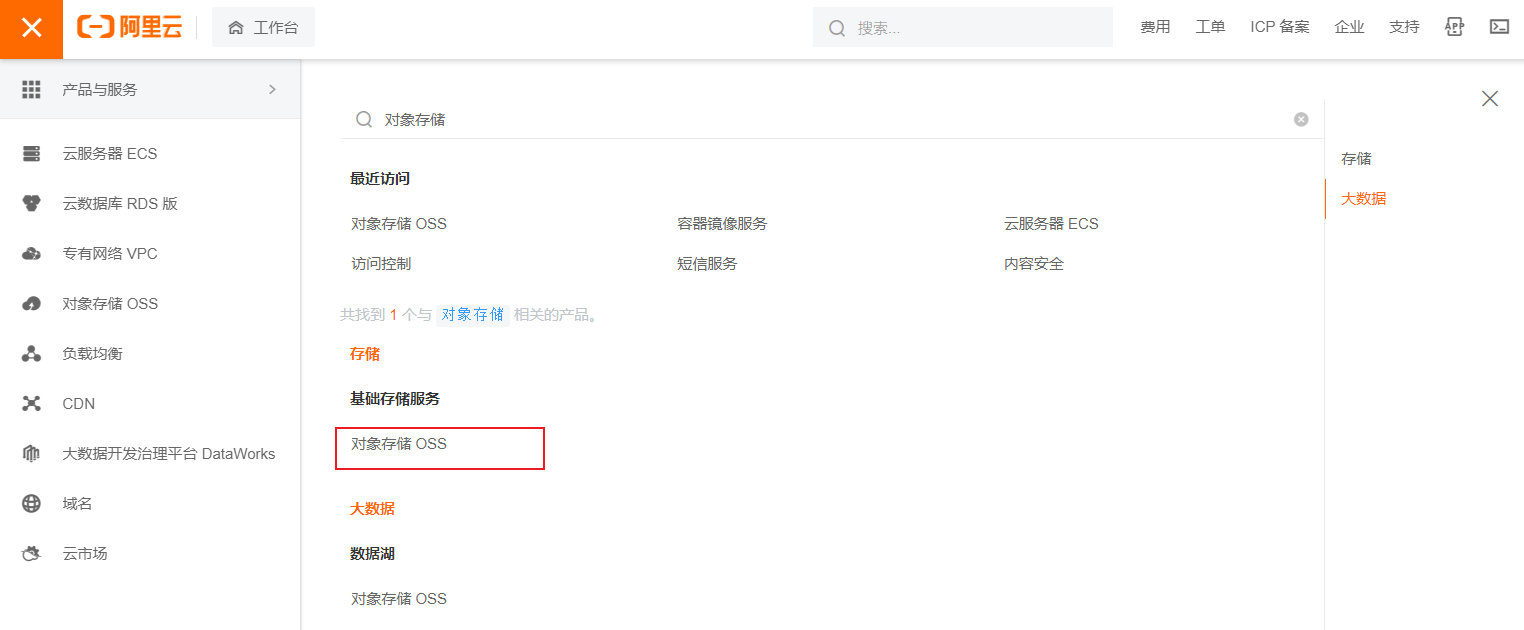Expand the 产品与服务 chevron arrow

click(x=272, y=90)
